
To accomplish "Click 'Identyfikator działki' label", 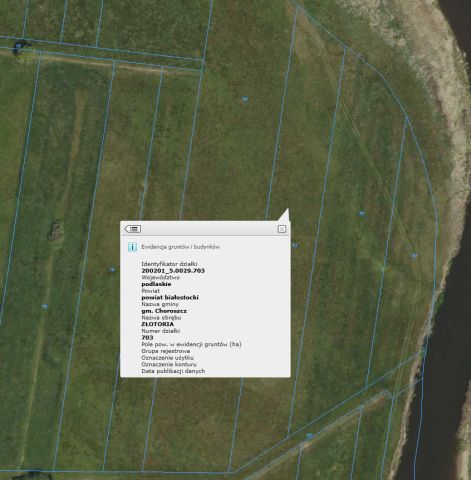I will (x=169, y=264).
